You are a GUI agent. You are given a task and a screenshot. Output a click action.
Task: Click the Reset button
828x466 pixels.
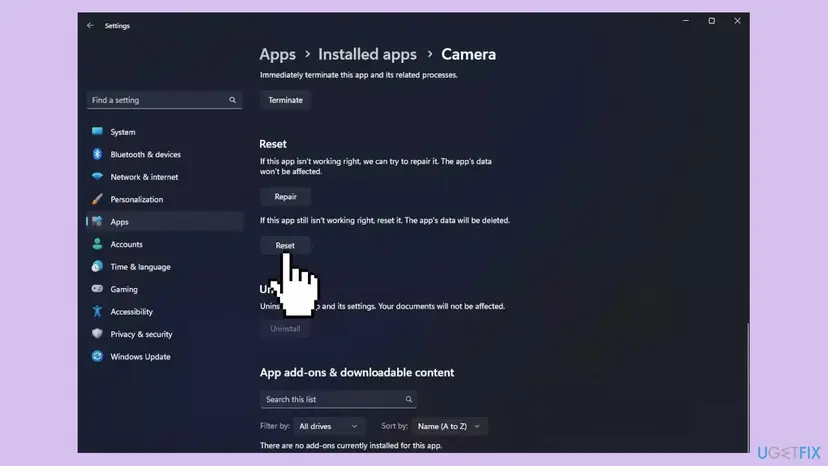click(285, 245)
